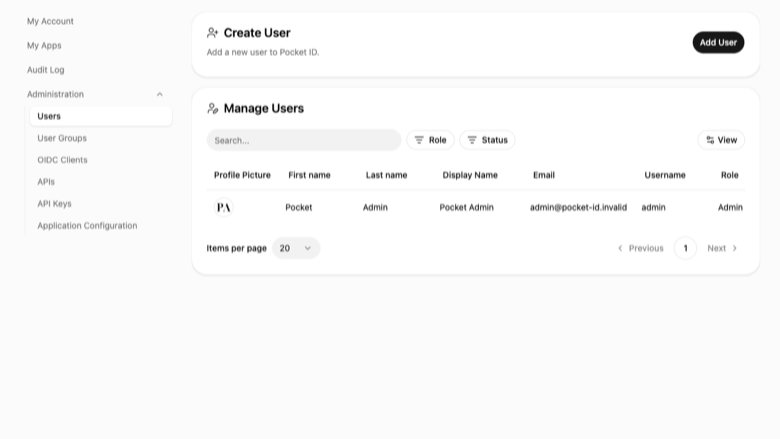Open the Status filter
This screenshot has width=780, height=439.
487,140
